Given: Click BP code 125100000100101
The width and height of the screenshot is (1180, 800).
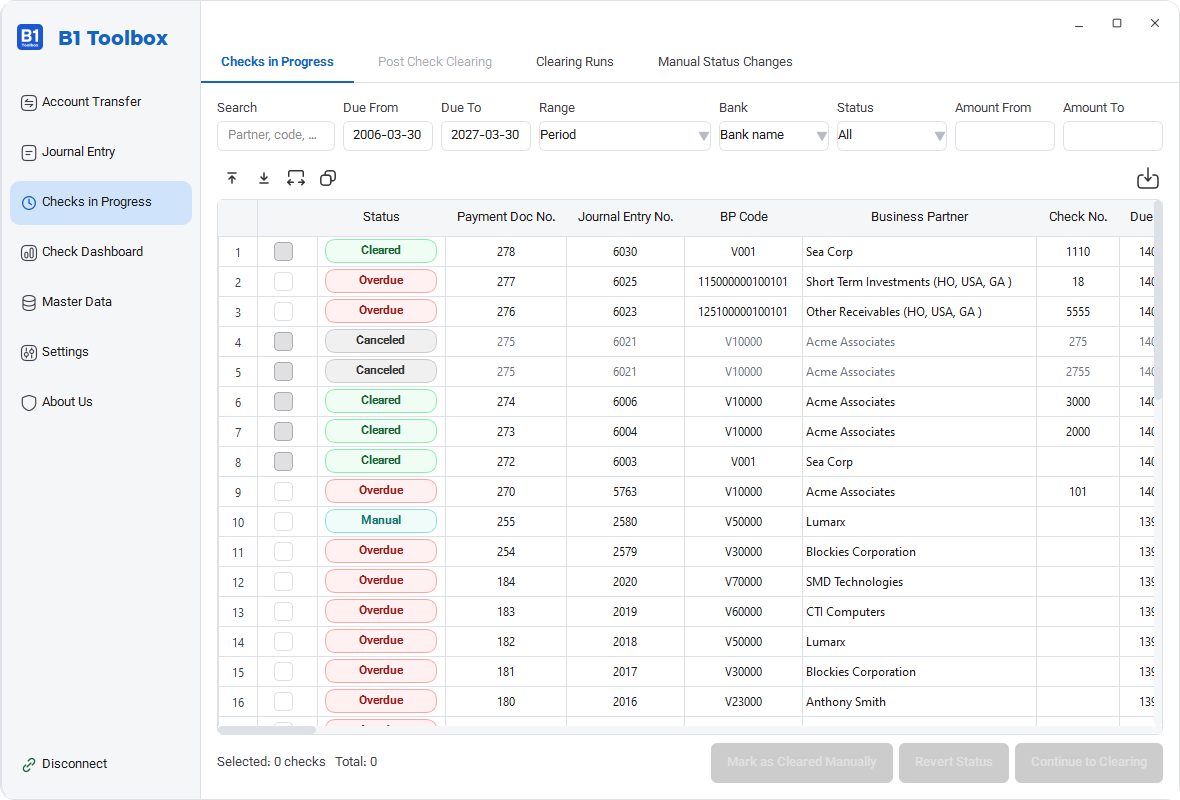Looking at the screenshot, I should click(x=744, y=312).
